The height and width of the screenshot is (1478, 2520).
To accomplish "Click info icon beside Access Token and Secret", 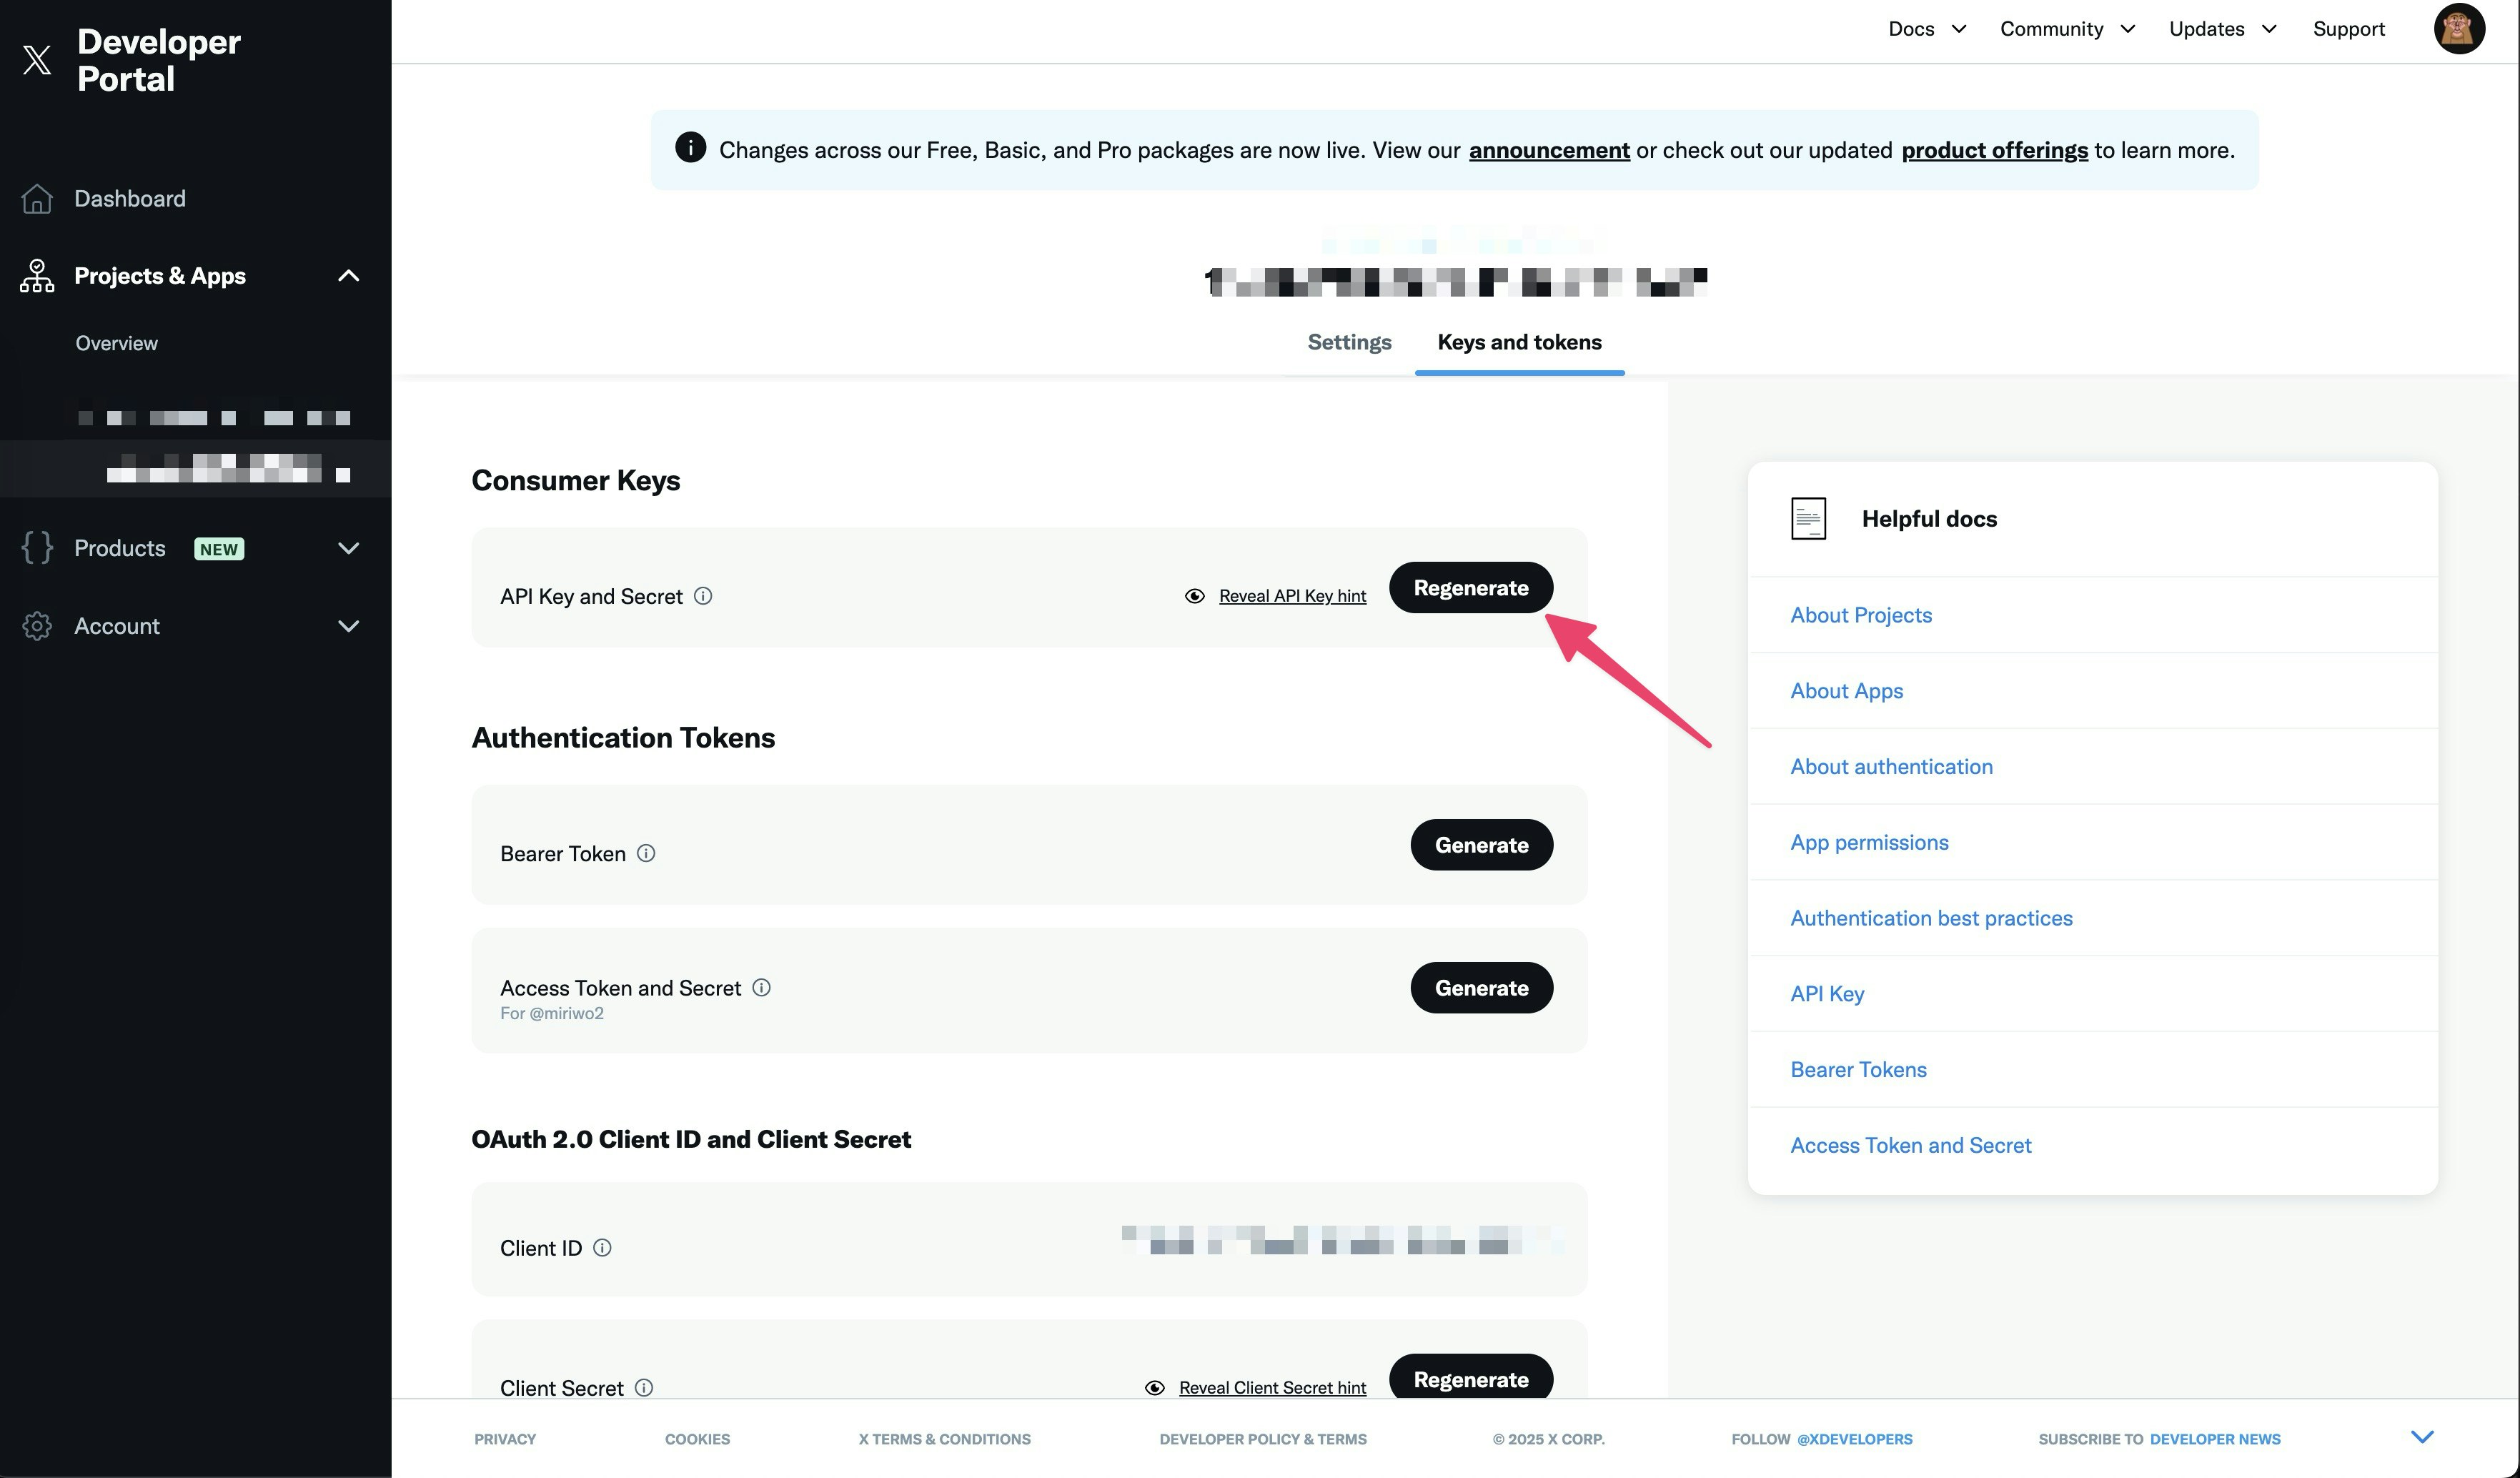I will click(x=761, y=988).
